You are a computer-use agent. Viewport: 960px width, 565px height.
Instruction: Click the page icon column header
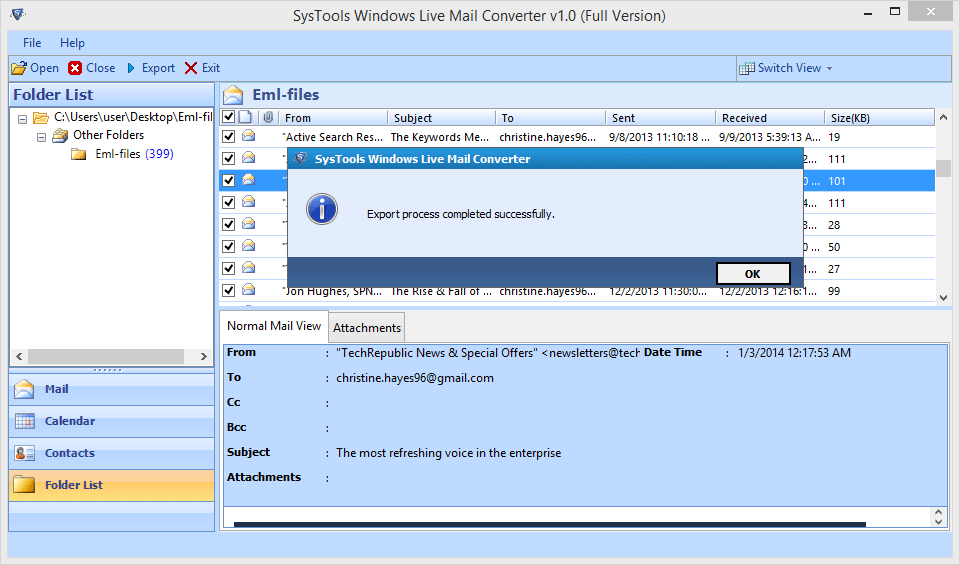[x=246, y=117]
